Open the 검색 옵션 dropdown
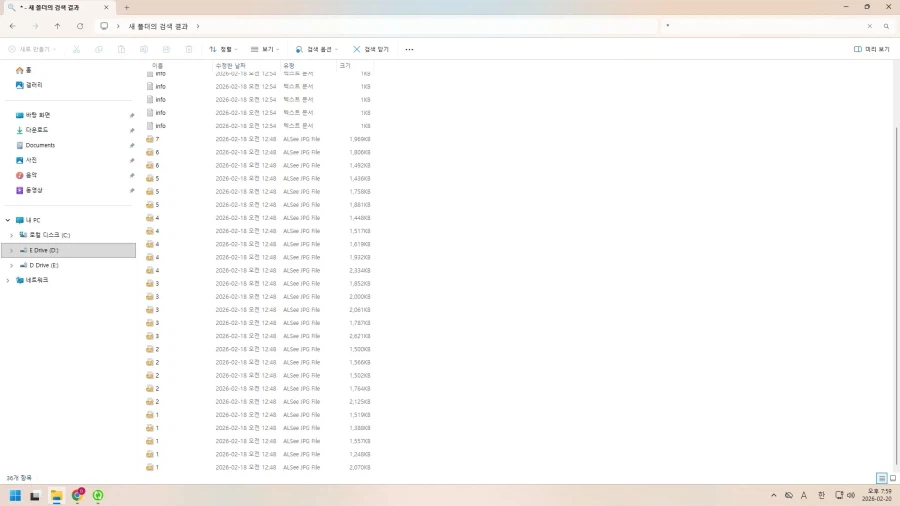The image size is (900, 506). pyautogui.click(x=317, y=49)
